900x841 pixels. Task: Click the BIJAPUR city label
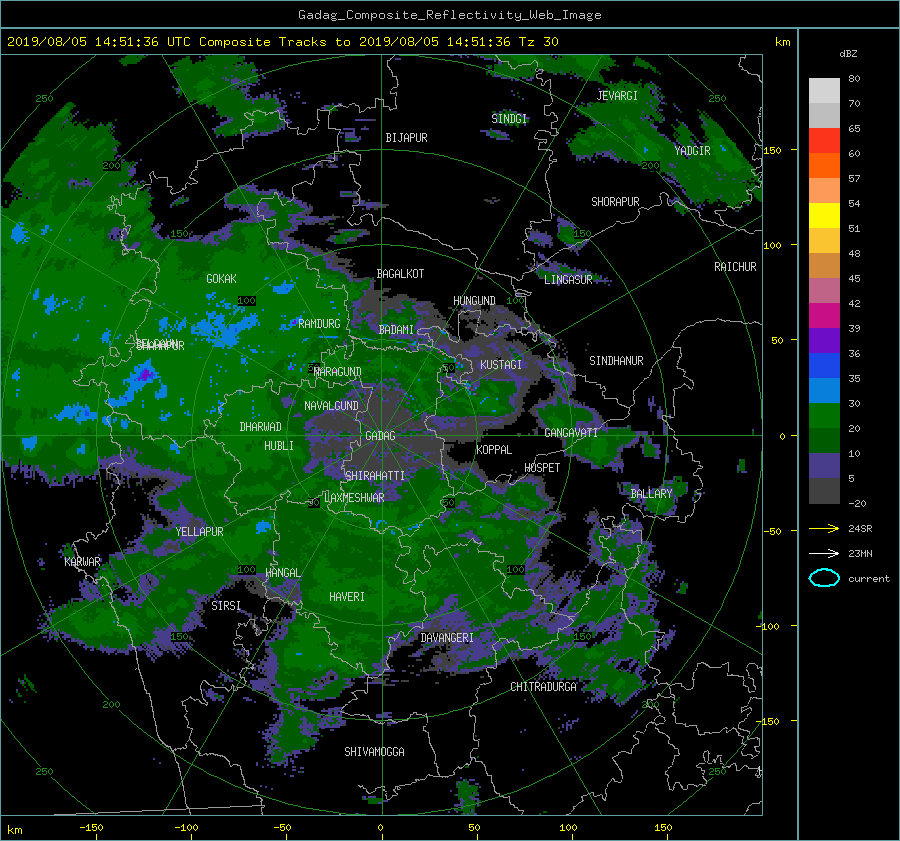pos(406,138)
